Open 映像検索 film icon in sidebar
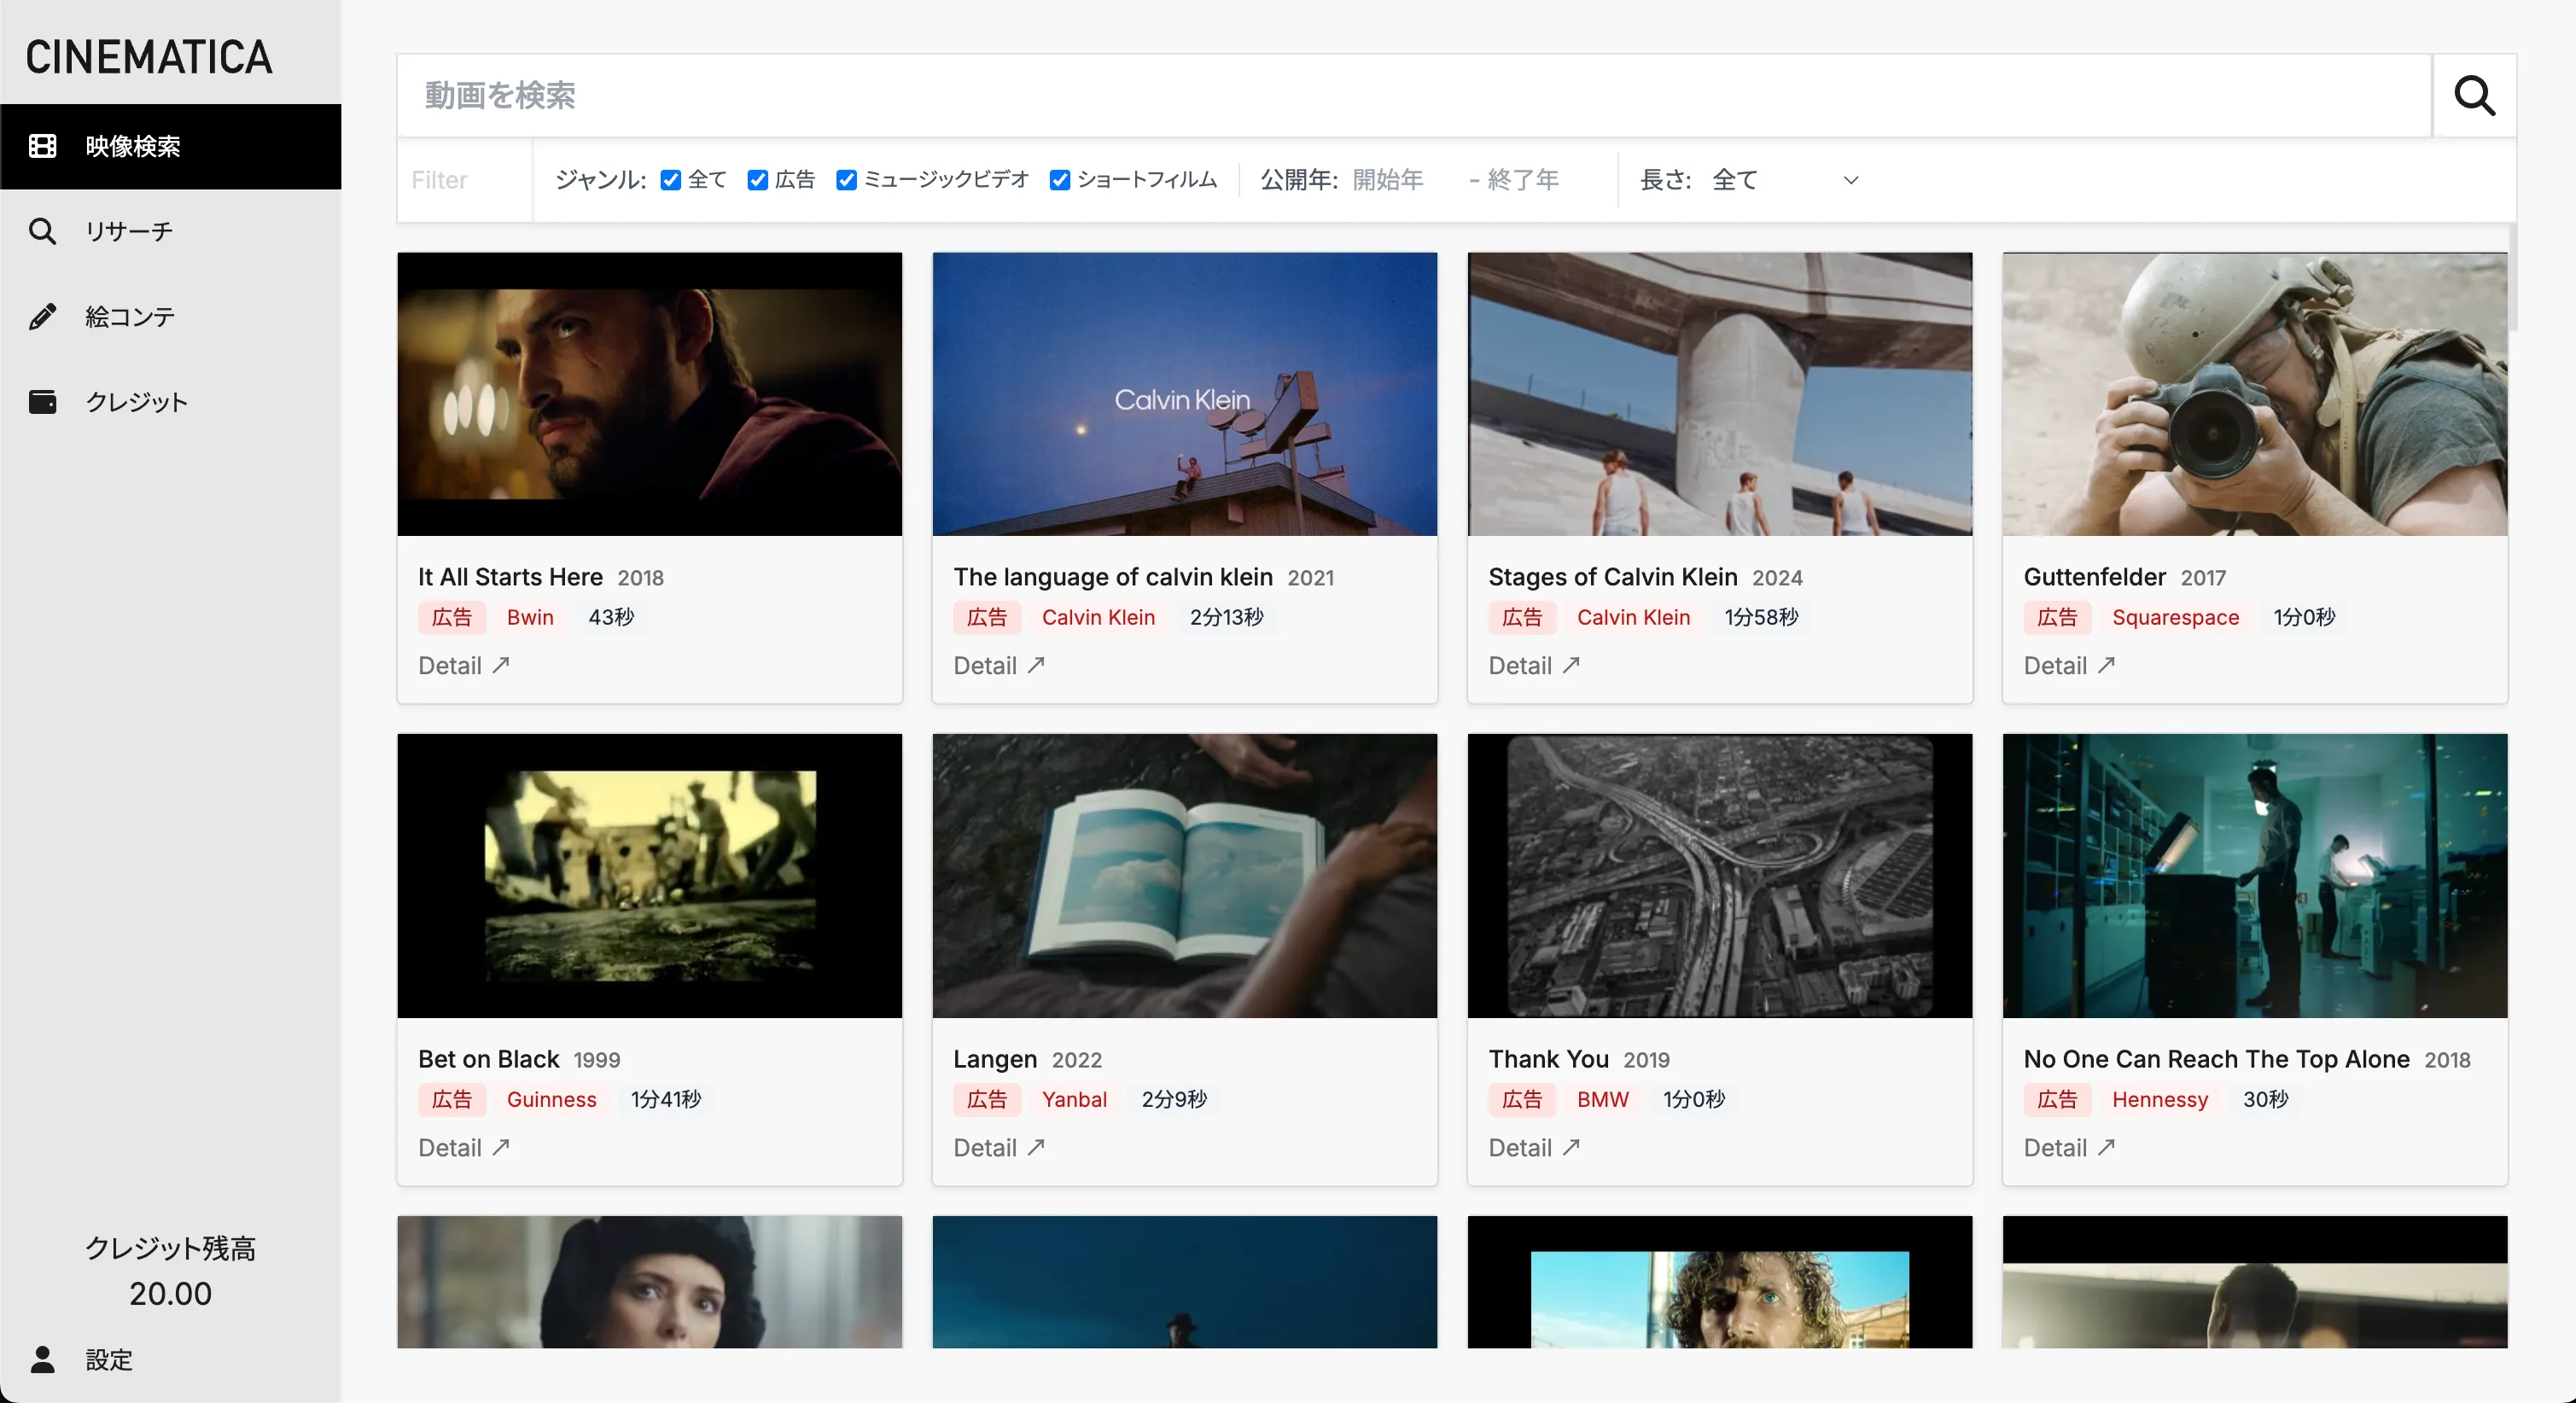 click(42, 146)
